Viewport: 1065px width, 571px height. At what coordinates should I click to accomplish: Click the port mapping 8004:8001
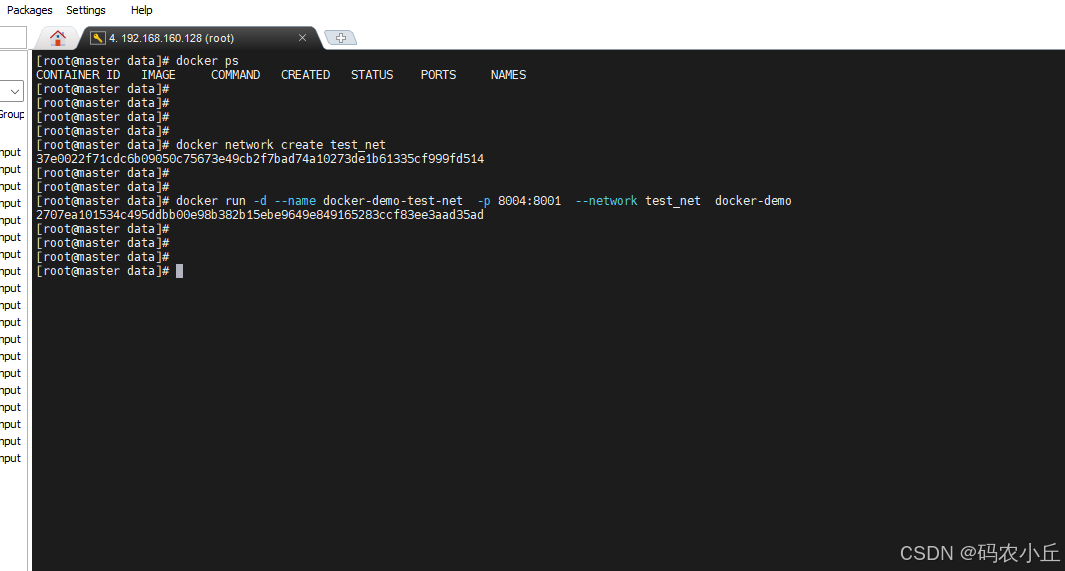(530, 201)
